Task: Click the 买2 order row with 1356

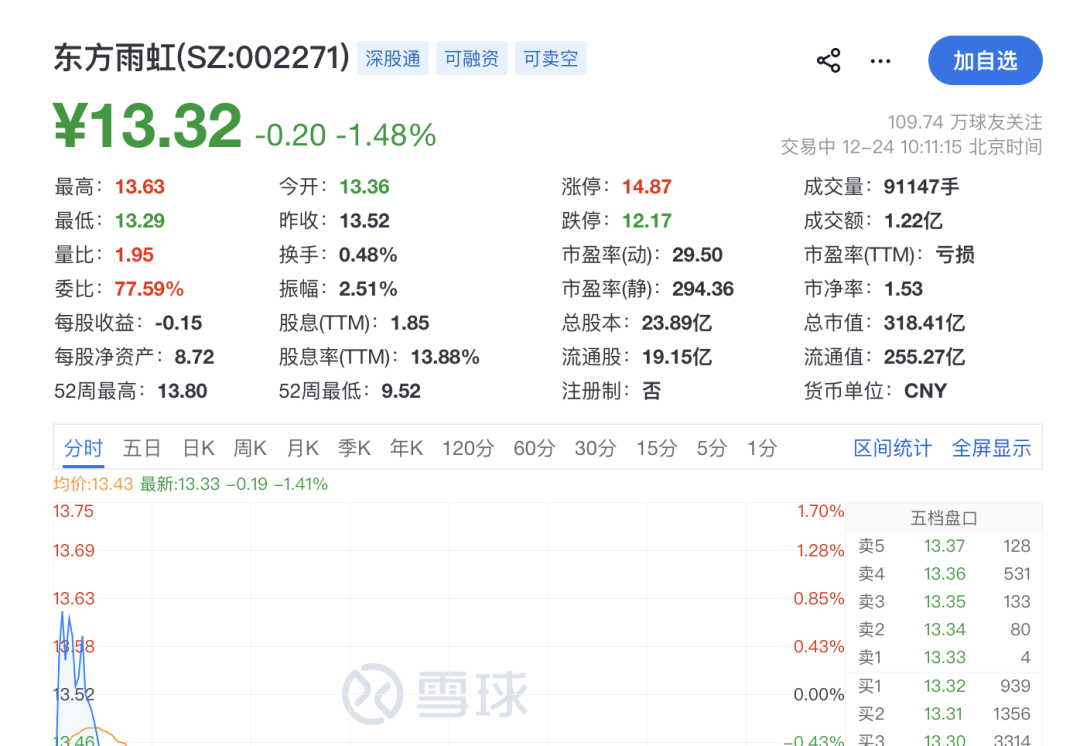Action: click(x=944, y=714)
